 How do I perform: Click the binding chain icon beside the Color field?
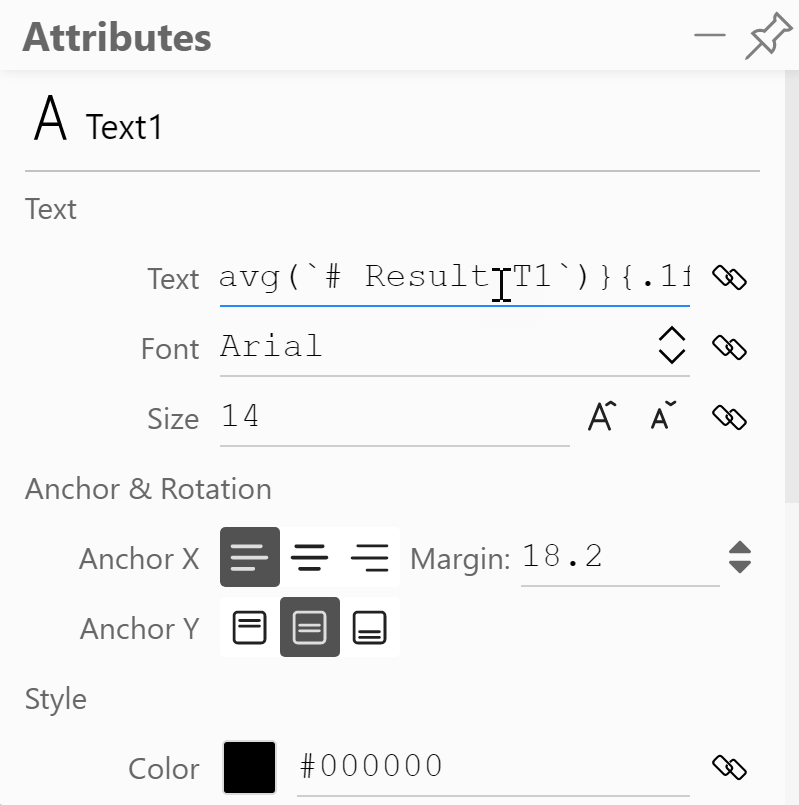730,768
